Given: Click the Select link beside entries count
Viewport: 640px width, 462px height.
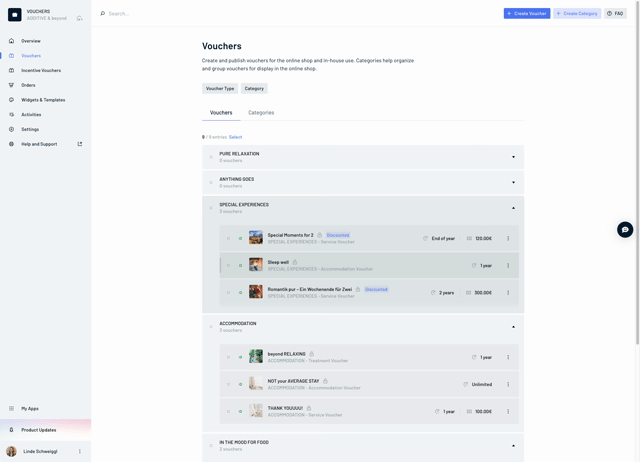Looking at the screenshot, I should (235, 137).
